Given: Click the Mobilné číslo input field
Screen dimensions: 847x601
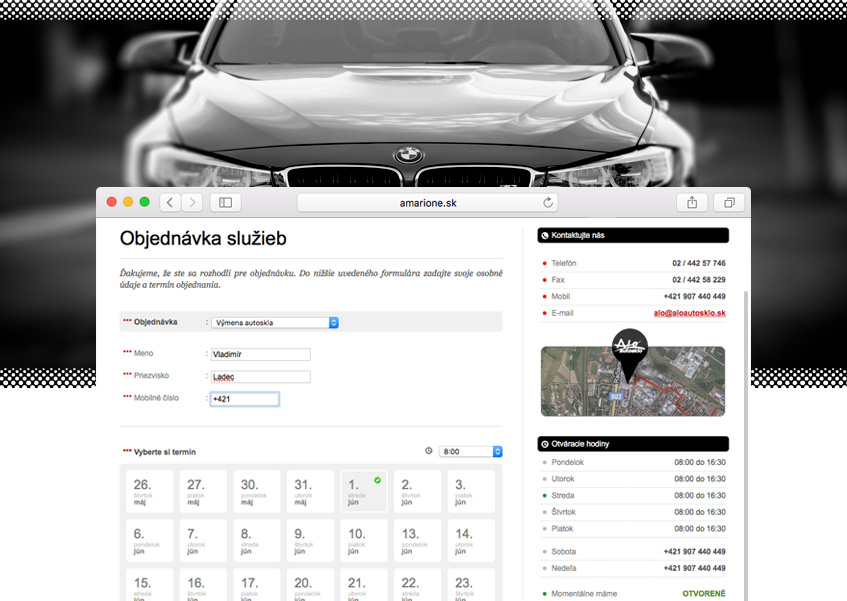Looking at the screenshot, I should point(245,399).
